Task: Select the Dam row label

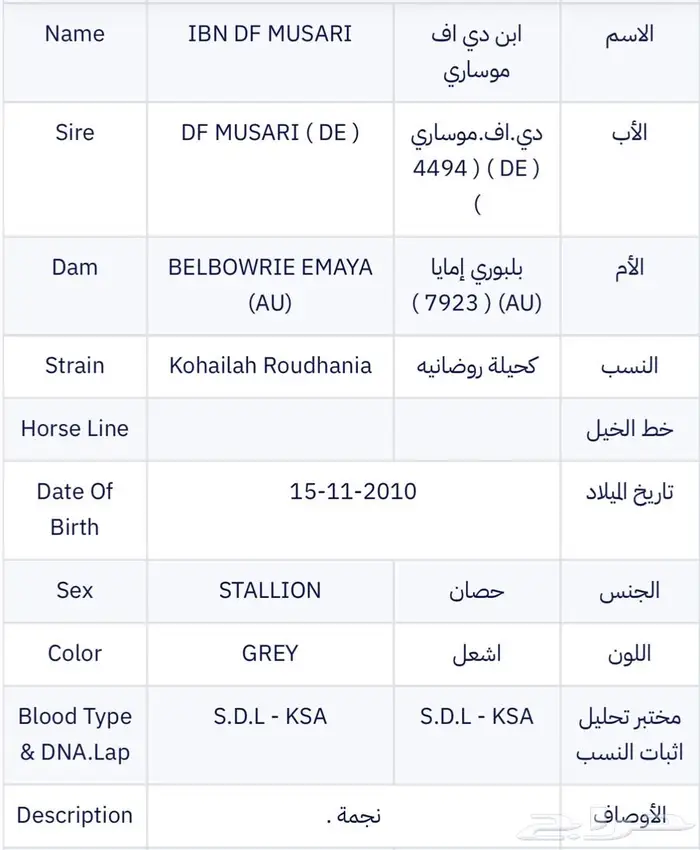Action: pyautogui.click(x=74, y=267)
